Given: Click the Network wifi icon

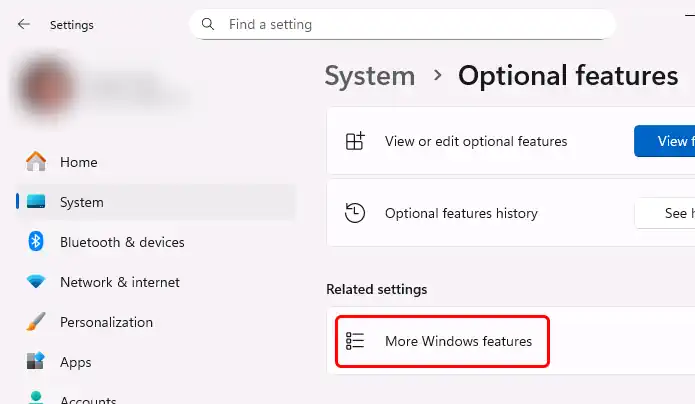Looking at the screenshot, I should click(x=36, y=282).
